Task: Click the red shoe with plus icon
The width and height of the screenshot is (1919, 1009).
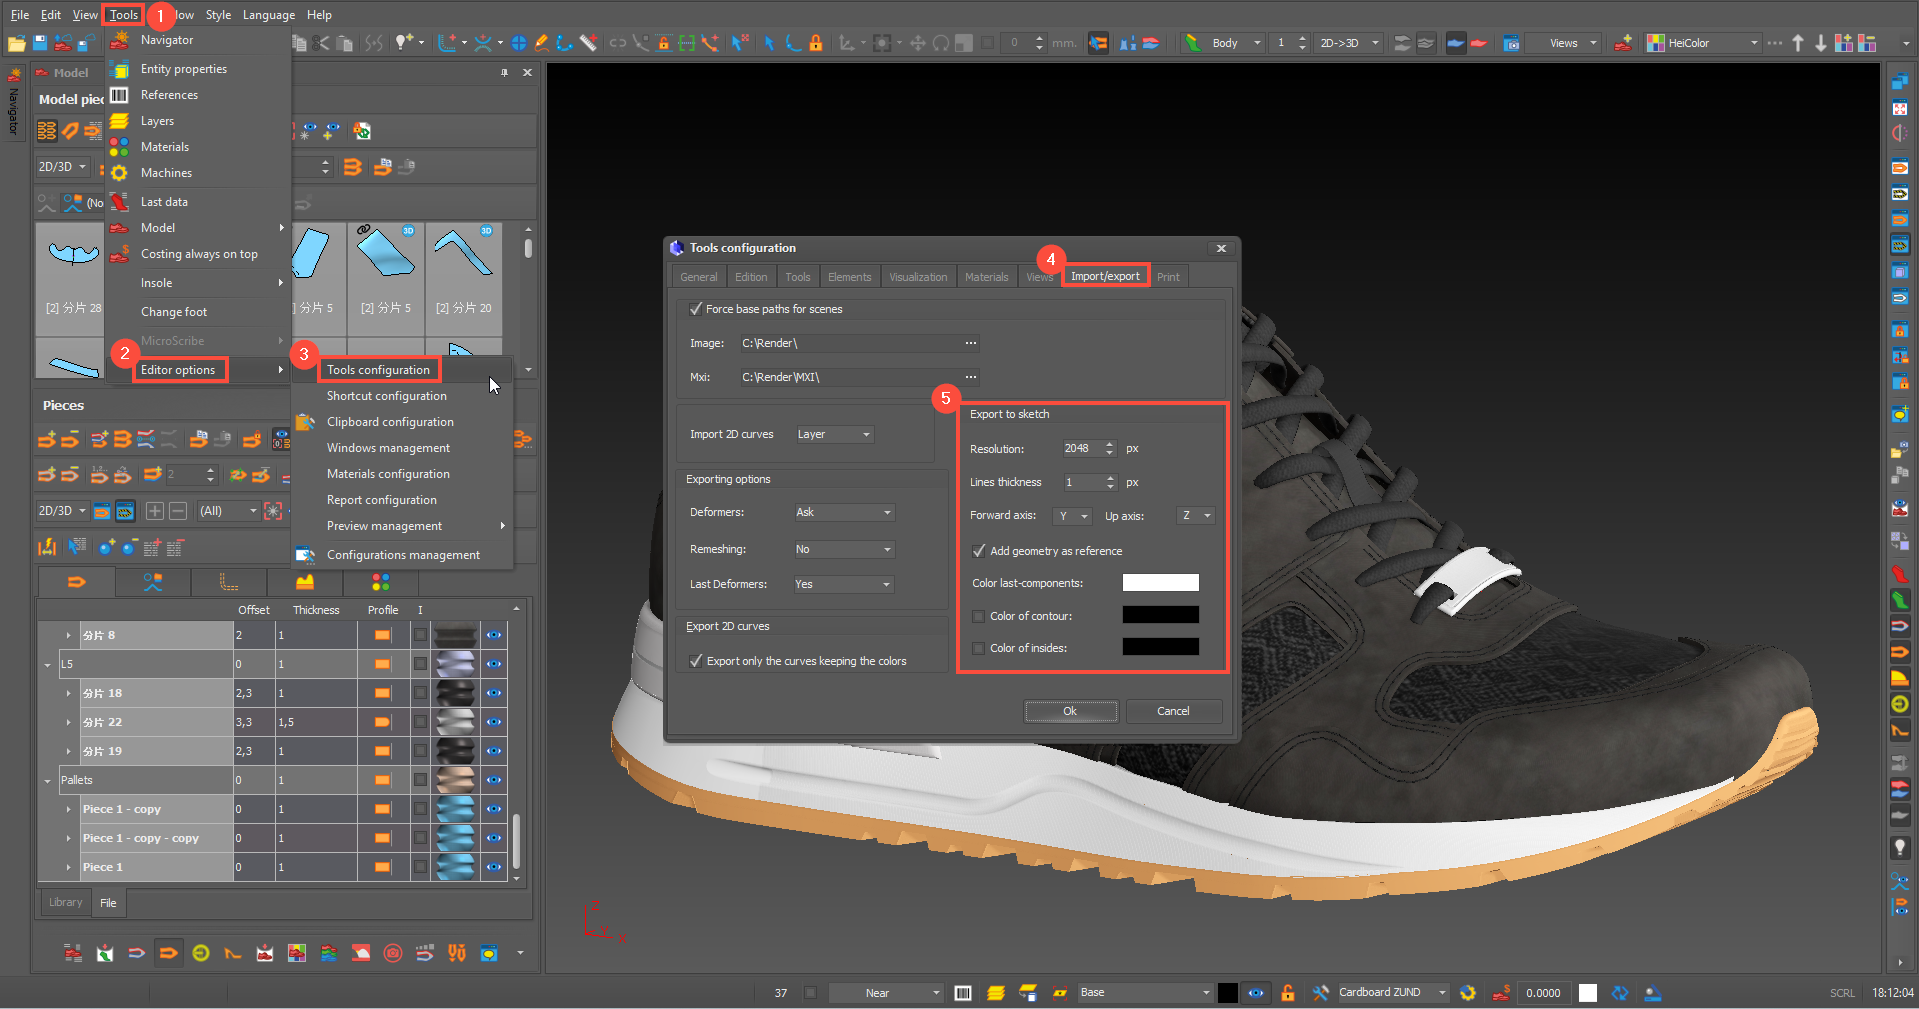Action: [x=1622, y=43]
